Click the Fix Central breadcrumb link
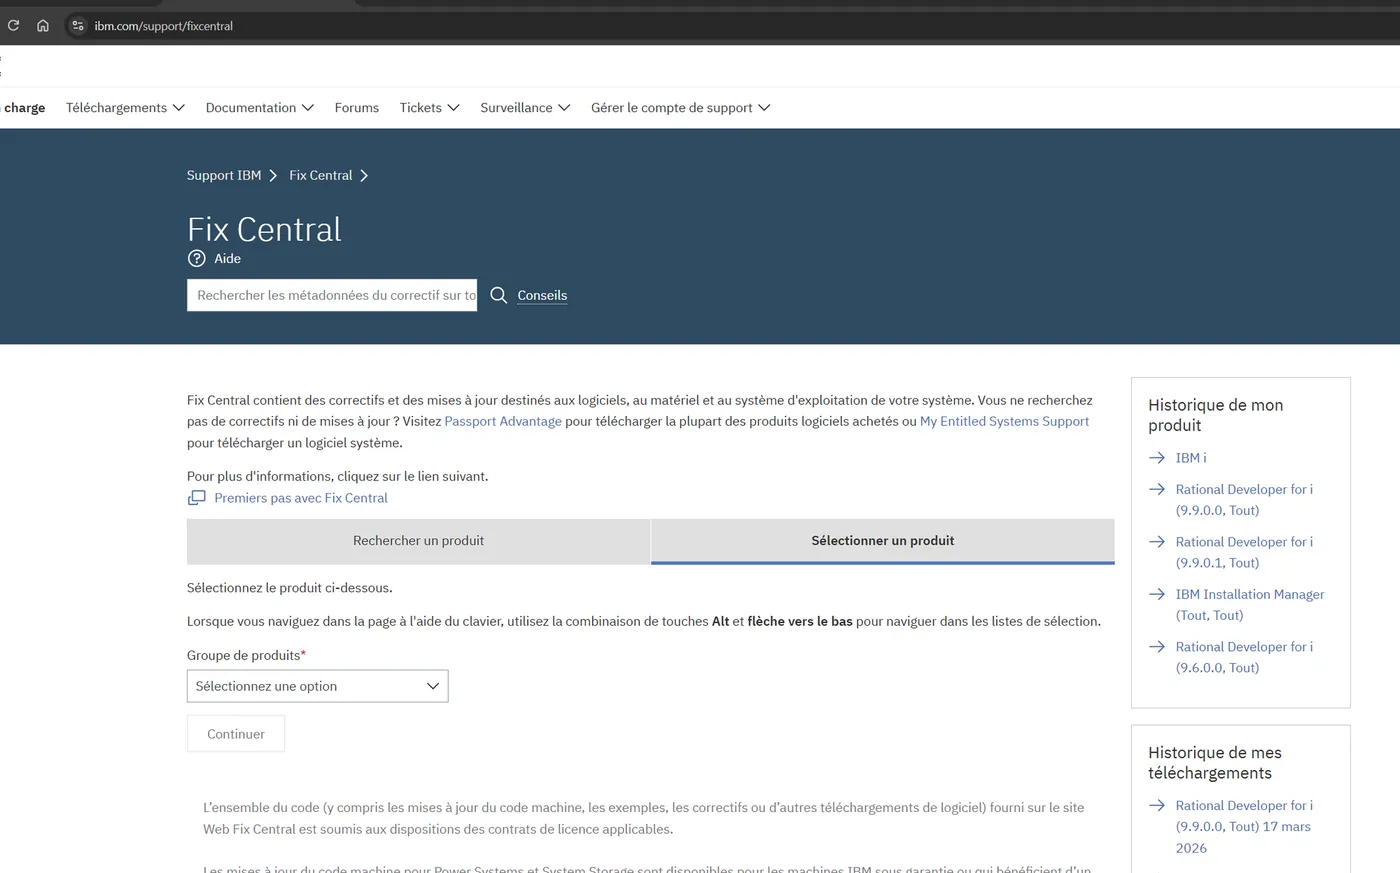Viewport: 1400px width, 873px height. tap(321, 175)
